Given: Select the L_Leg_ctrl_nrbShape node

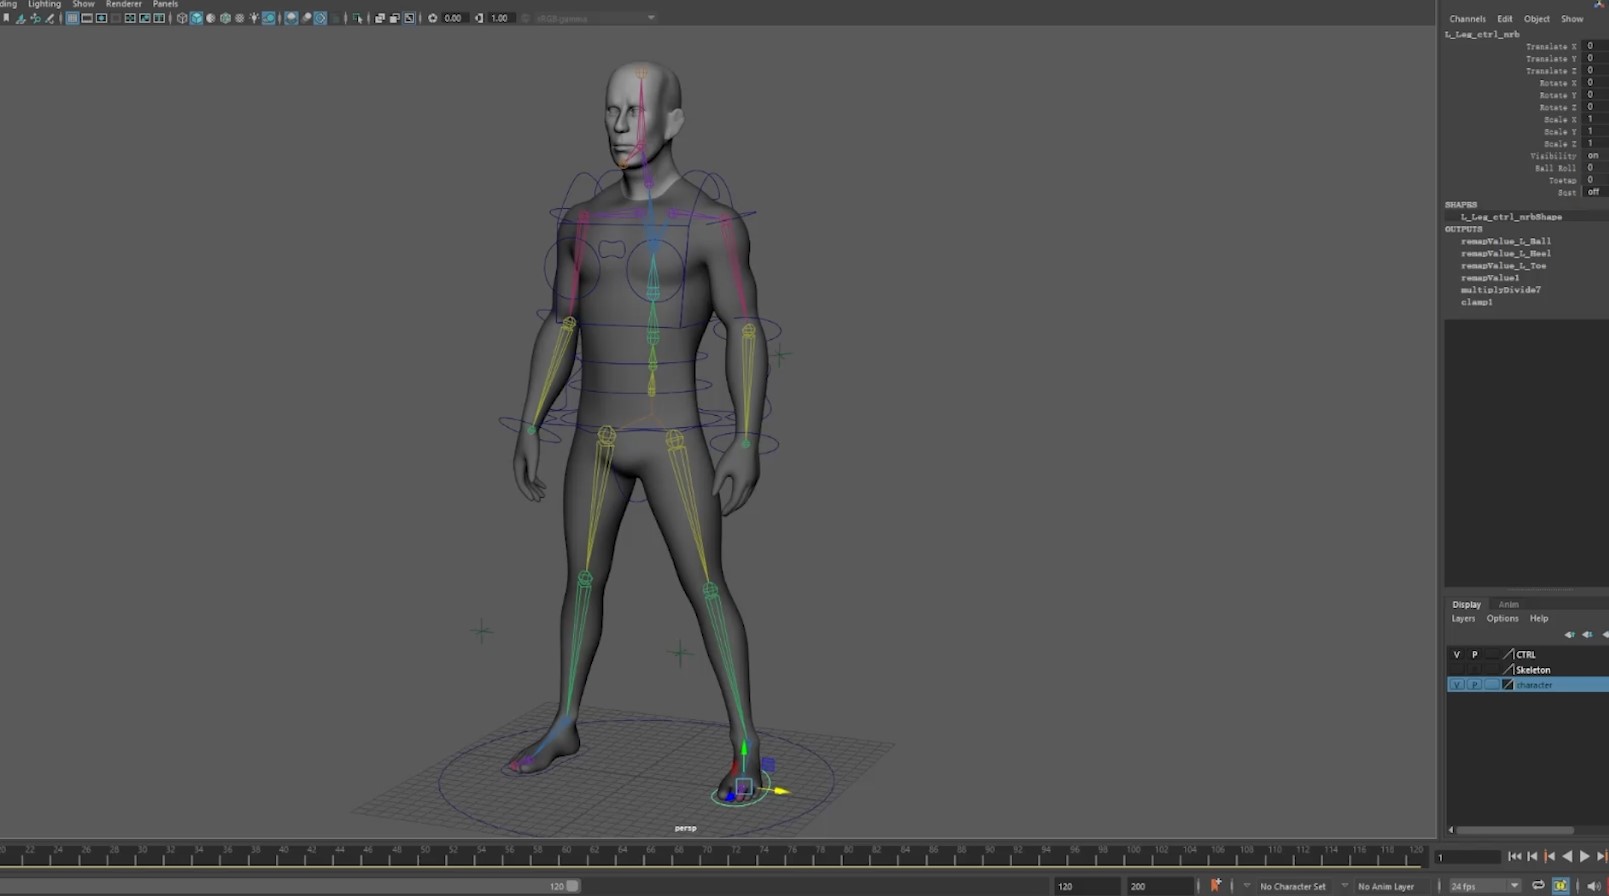Looking at the screenshot, I should point(1511,217).
